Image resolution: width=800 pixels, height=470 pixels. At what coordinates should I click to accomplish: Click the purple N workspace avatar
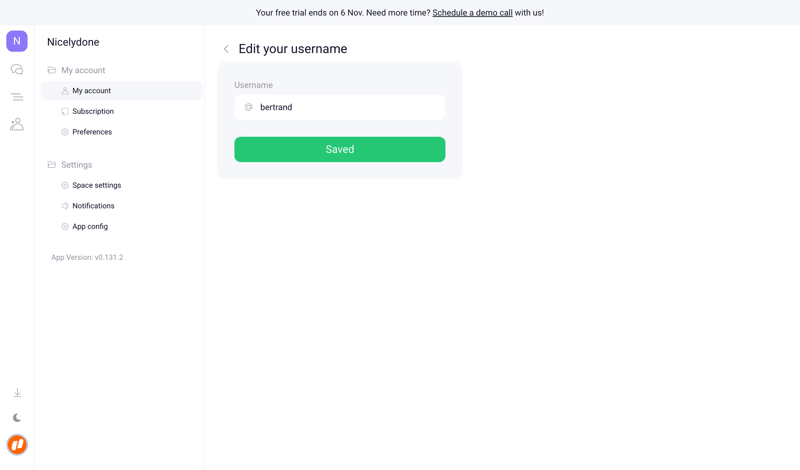(17, 41)
